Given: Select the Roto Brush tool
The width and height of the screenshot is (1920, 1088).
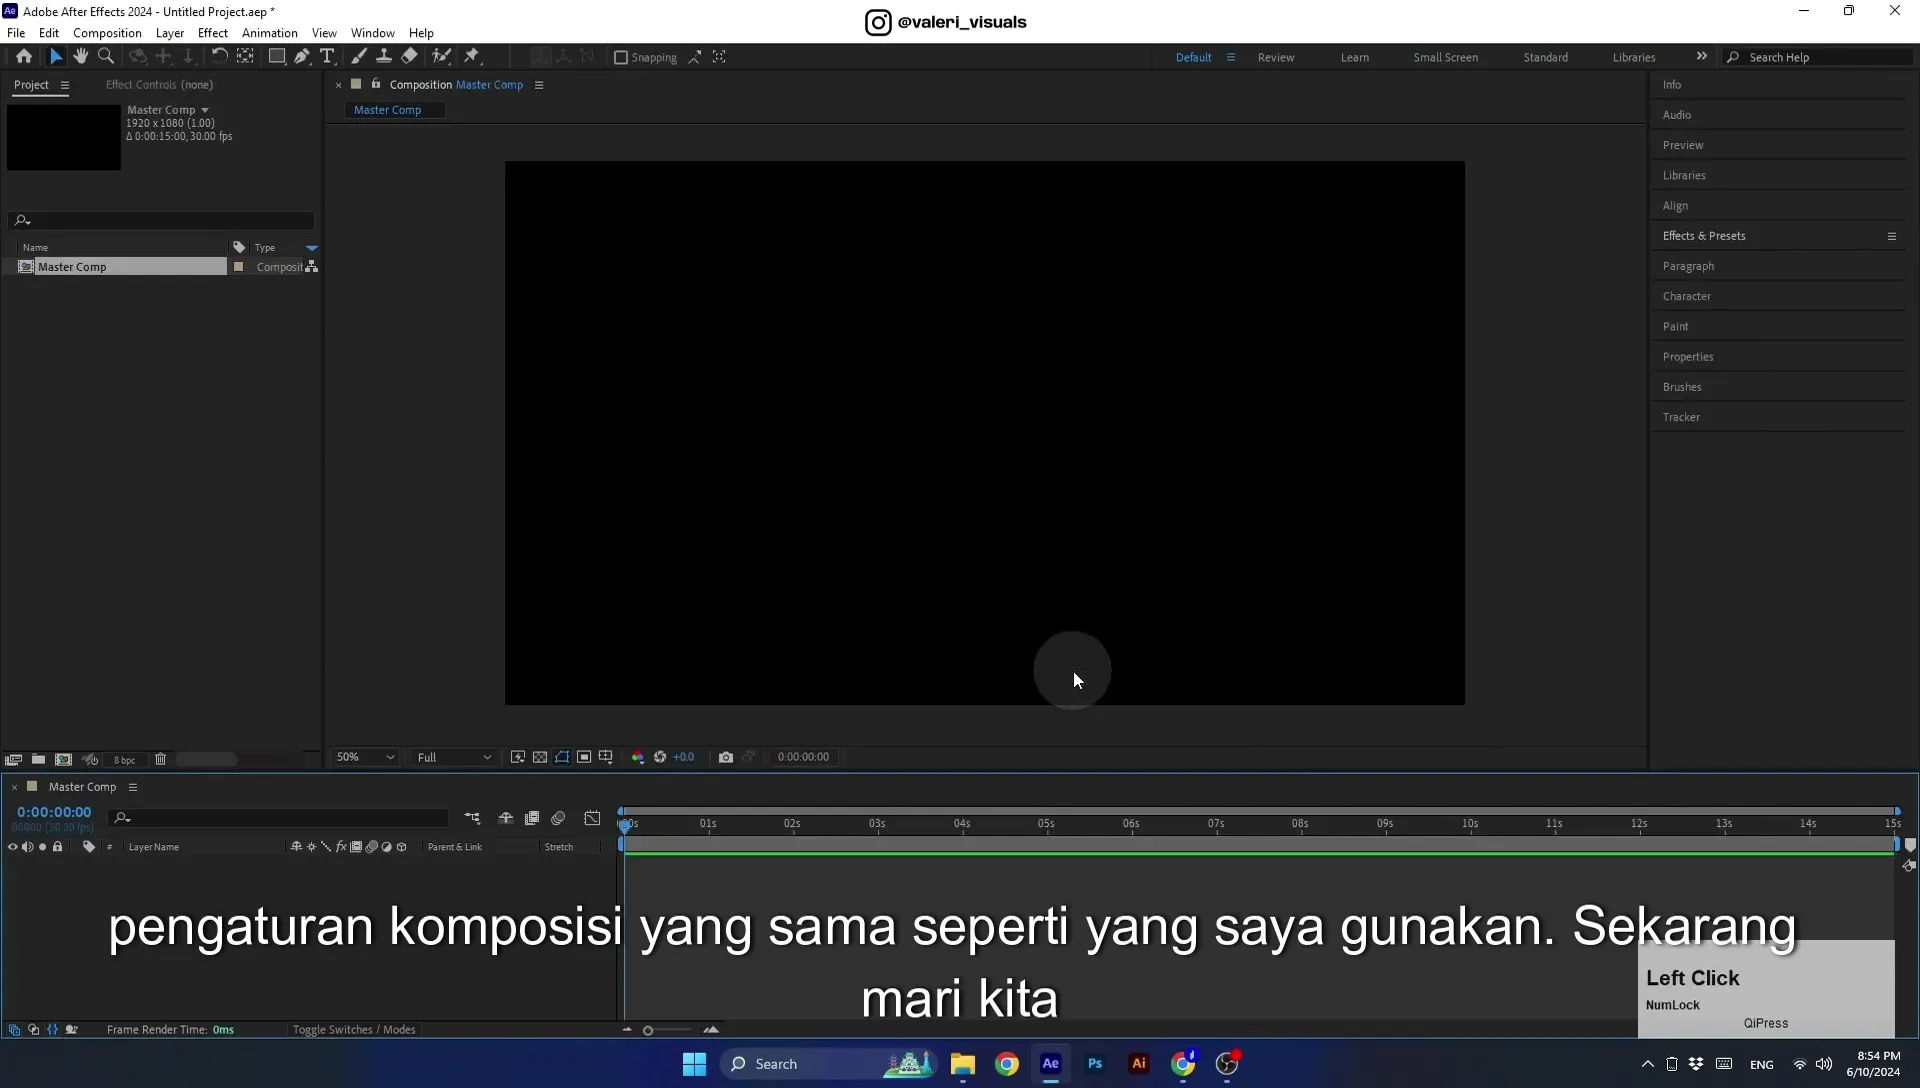Looking at the screenshot, I should click(x=441, y=57).
